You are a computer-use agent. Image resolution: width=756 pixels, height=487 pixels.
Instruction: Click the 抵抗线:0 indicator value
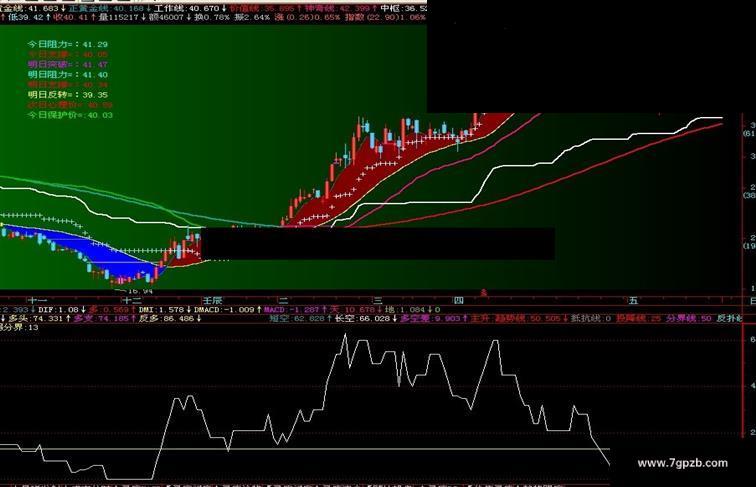[591, 319]
